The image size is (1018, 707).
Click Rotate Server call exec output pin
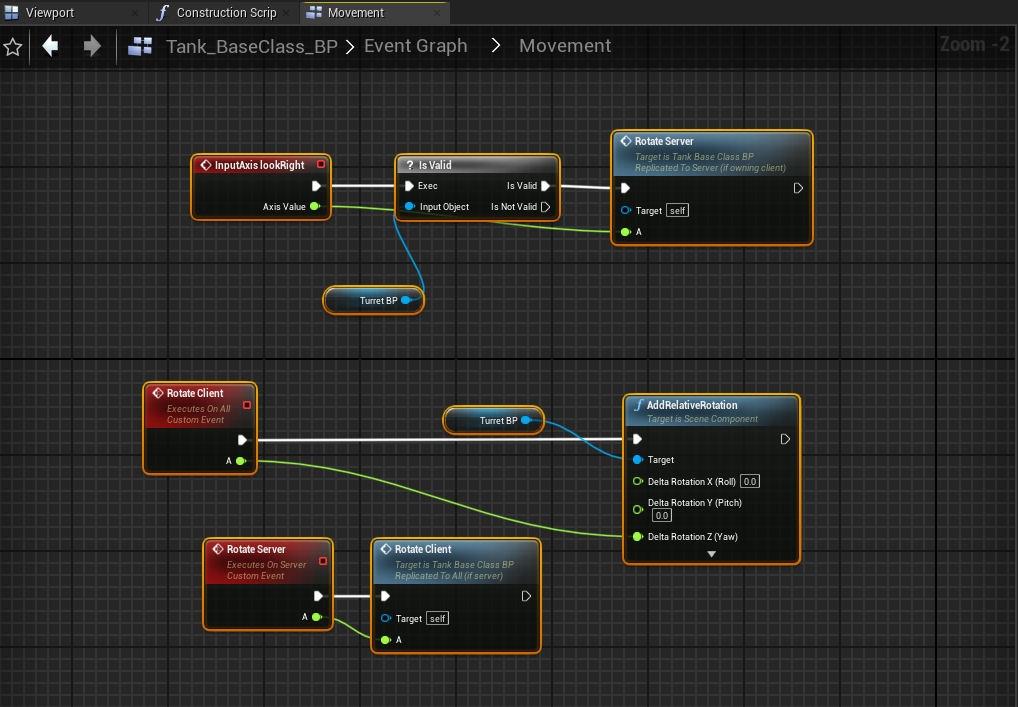[x=798, y=188]
